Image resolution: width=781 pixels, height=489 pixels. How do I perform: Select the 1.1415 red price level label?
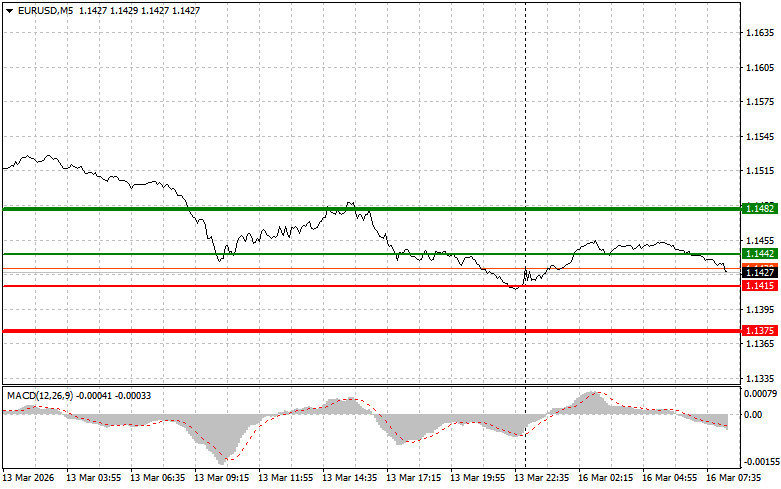[x=760, y=286]
